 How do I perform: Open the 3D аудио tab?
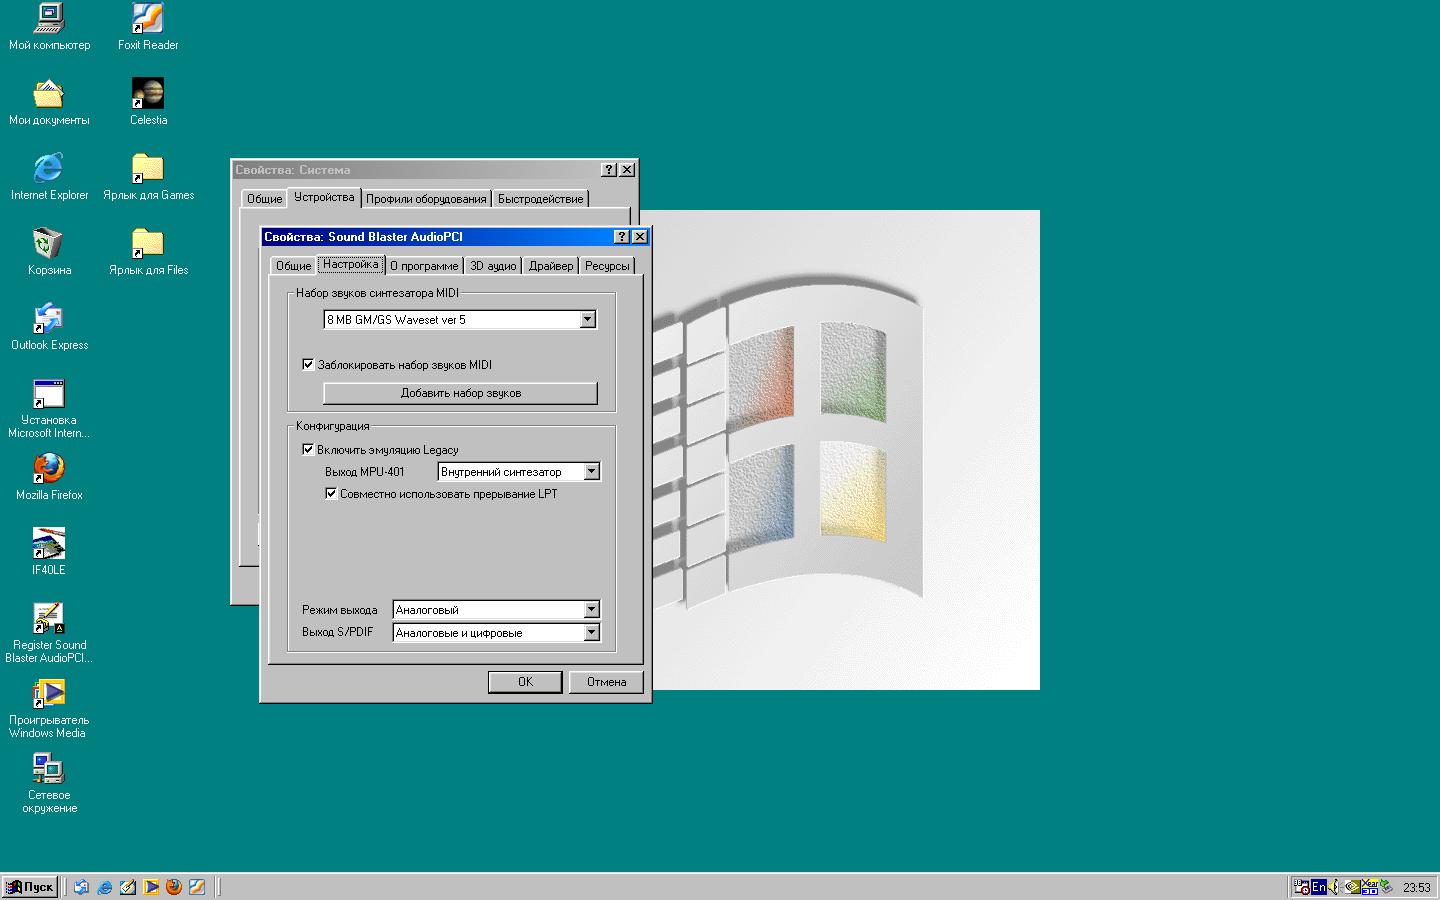(493, 266)
